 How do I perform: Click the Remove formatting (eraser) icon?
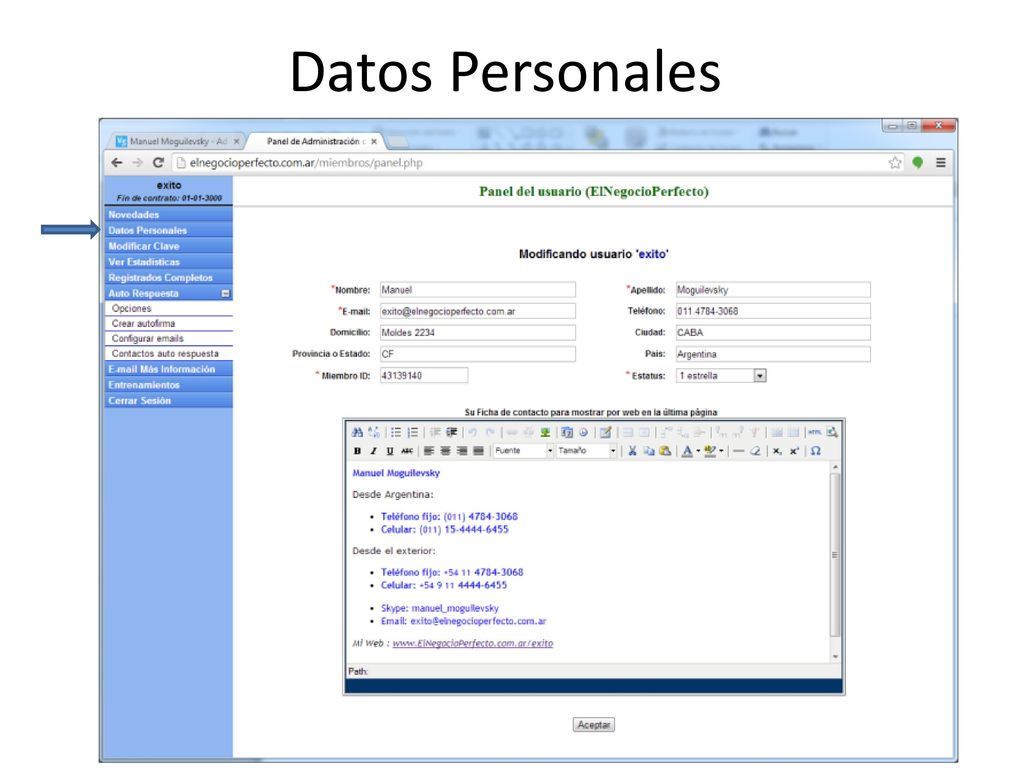pyautogui.click(x=756, y=451)
